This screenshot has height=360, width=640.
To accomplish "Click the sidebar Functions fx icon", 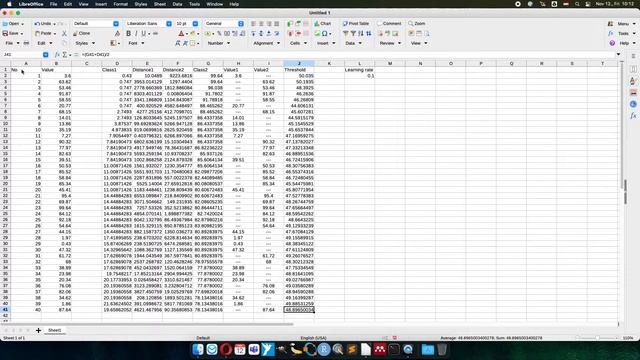I will click(633, 116).
